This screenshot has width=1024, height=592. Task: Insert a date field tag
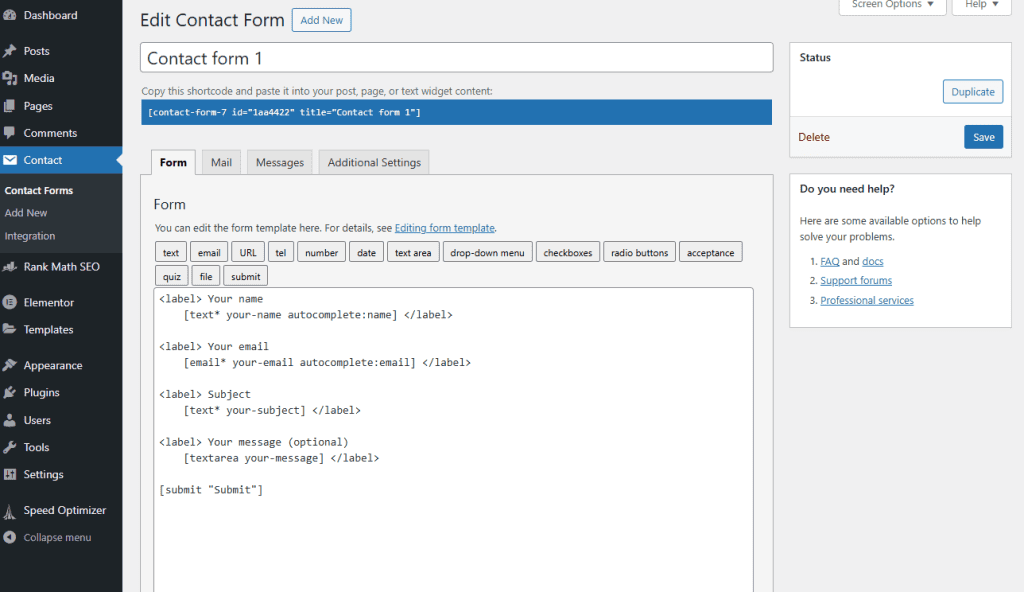click(x=366, y=252)
